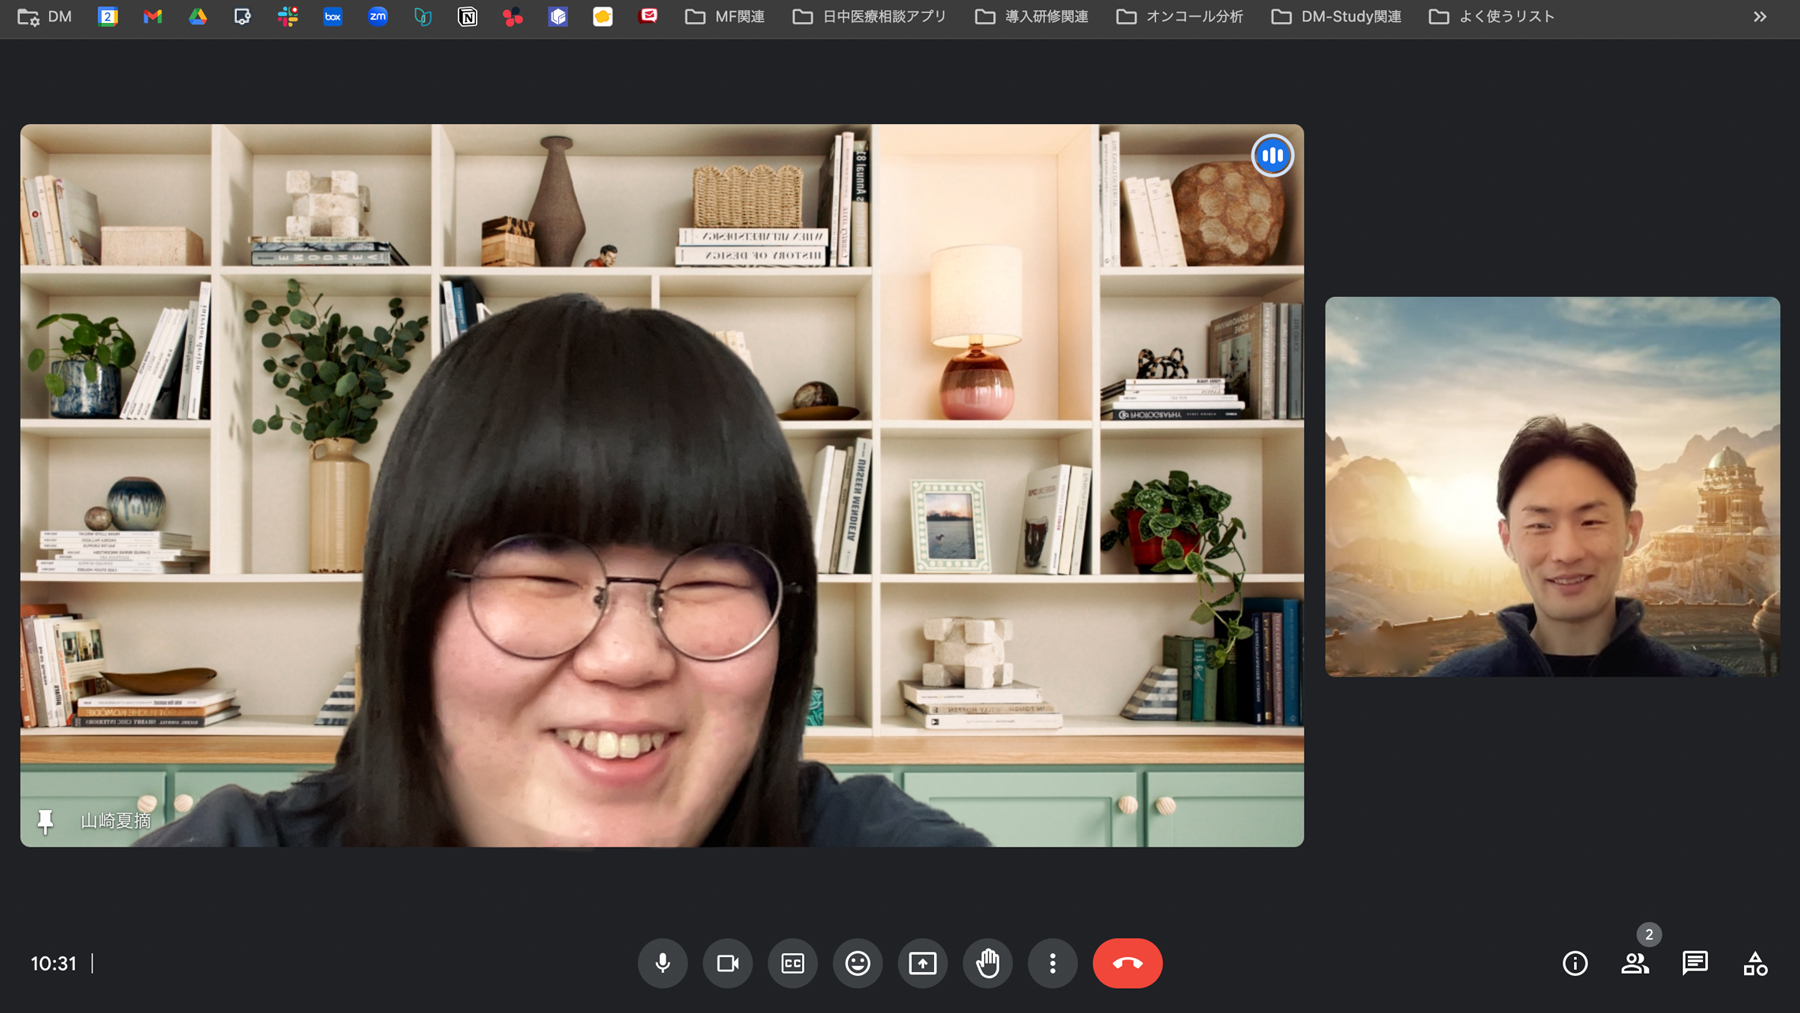Click the present screen icon
Screen dimensions: 1800x1013
[922, 963]
